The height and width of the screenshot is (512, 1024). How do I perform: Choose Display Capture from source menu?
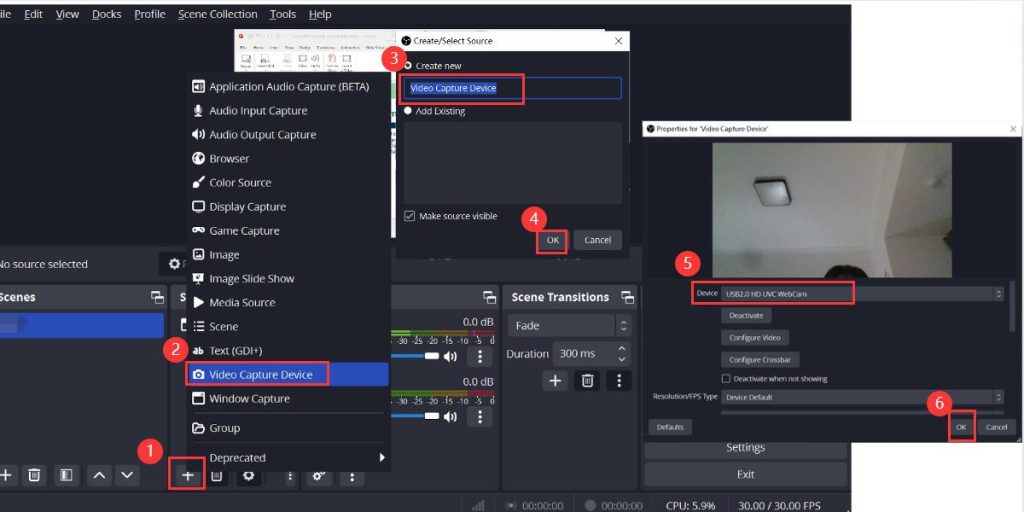[287, 207]
